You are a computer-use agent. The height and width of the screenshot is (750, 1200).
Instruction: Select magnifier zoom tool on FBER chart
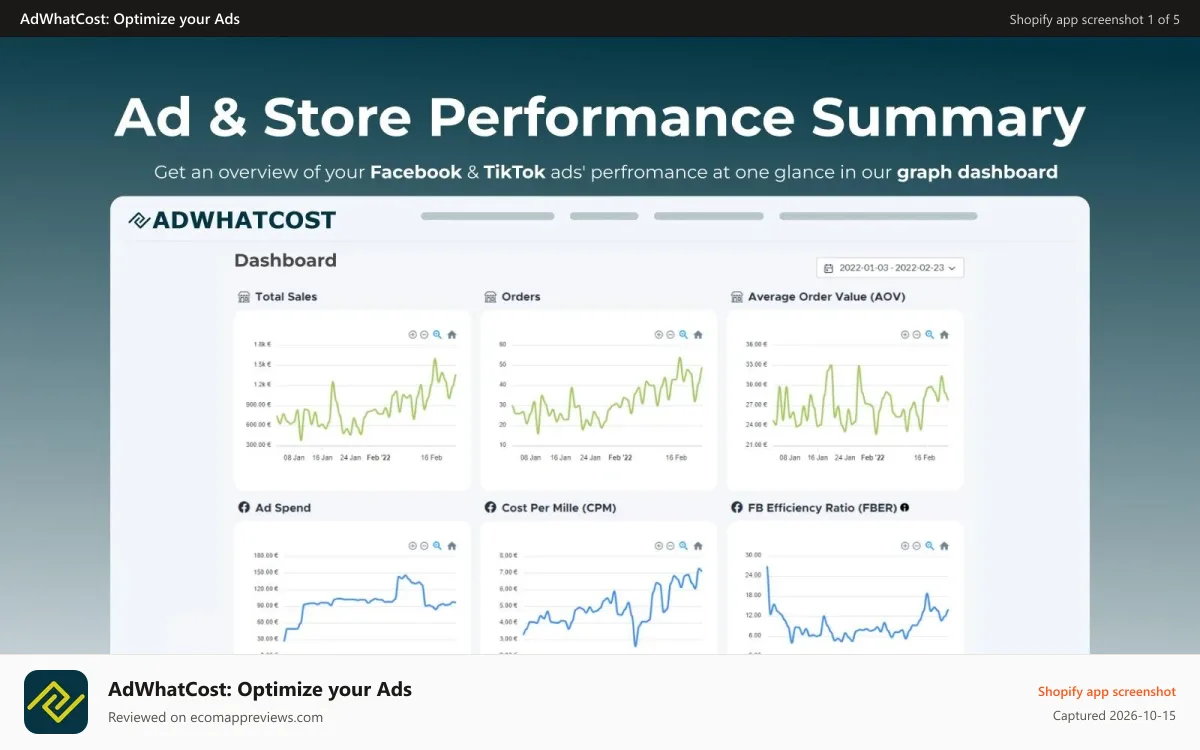tap(930, 546)
